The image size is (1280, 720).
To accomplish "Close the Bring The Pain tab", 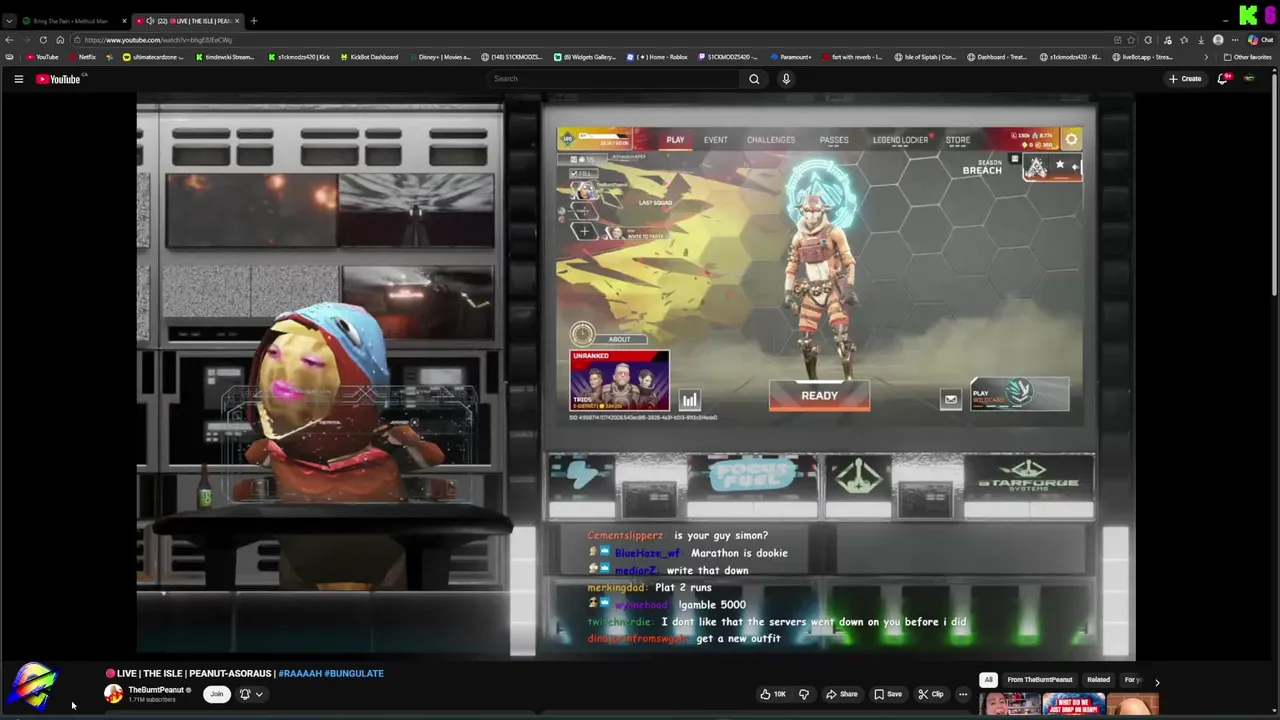I will [x=124, y=21].
